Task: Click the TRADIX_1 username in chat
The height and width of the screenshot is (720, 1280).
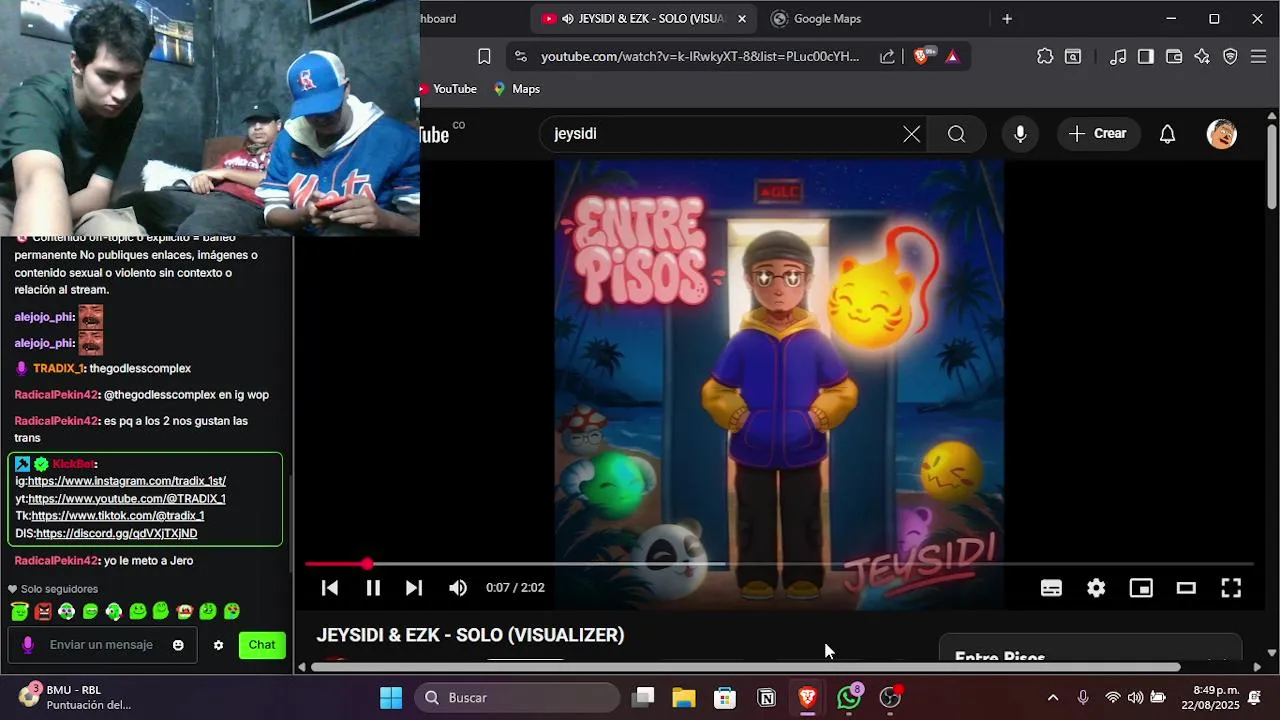Action: click(58, 369)
